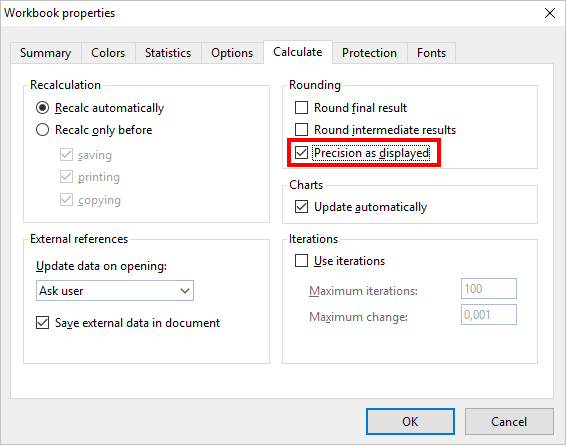This screenshot has width=566, height=445.
Task: Switch to the Summary tab
Action: (46, 53)
